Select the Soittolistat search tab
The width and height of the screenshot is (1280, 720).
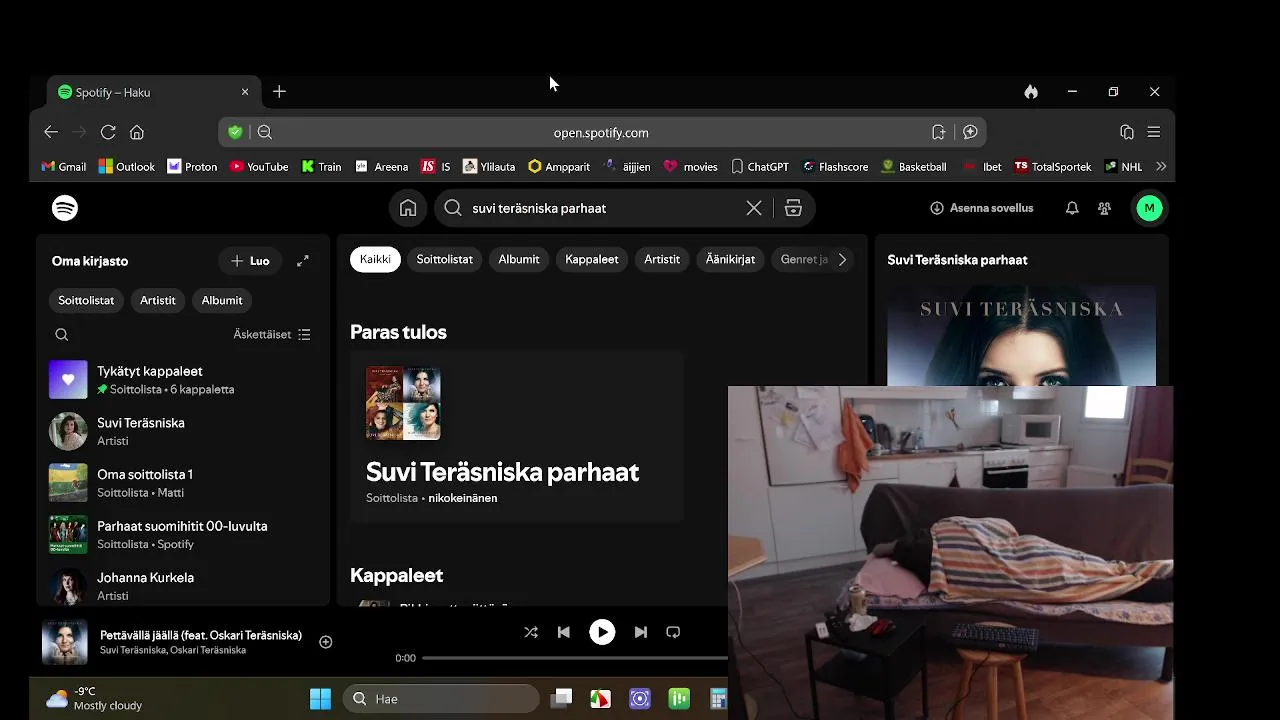444,259
